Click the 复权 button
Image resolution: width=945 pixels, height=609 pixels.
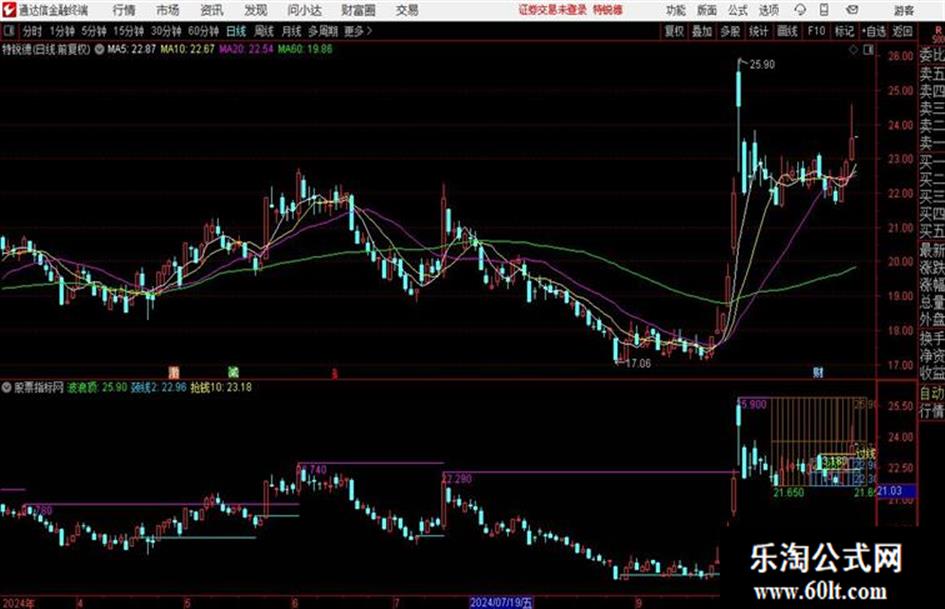click(674, 31)
